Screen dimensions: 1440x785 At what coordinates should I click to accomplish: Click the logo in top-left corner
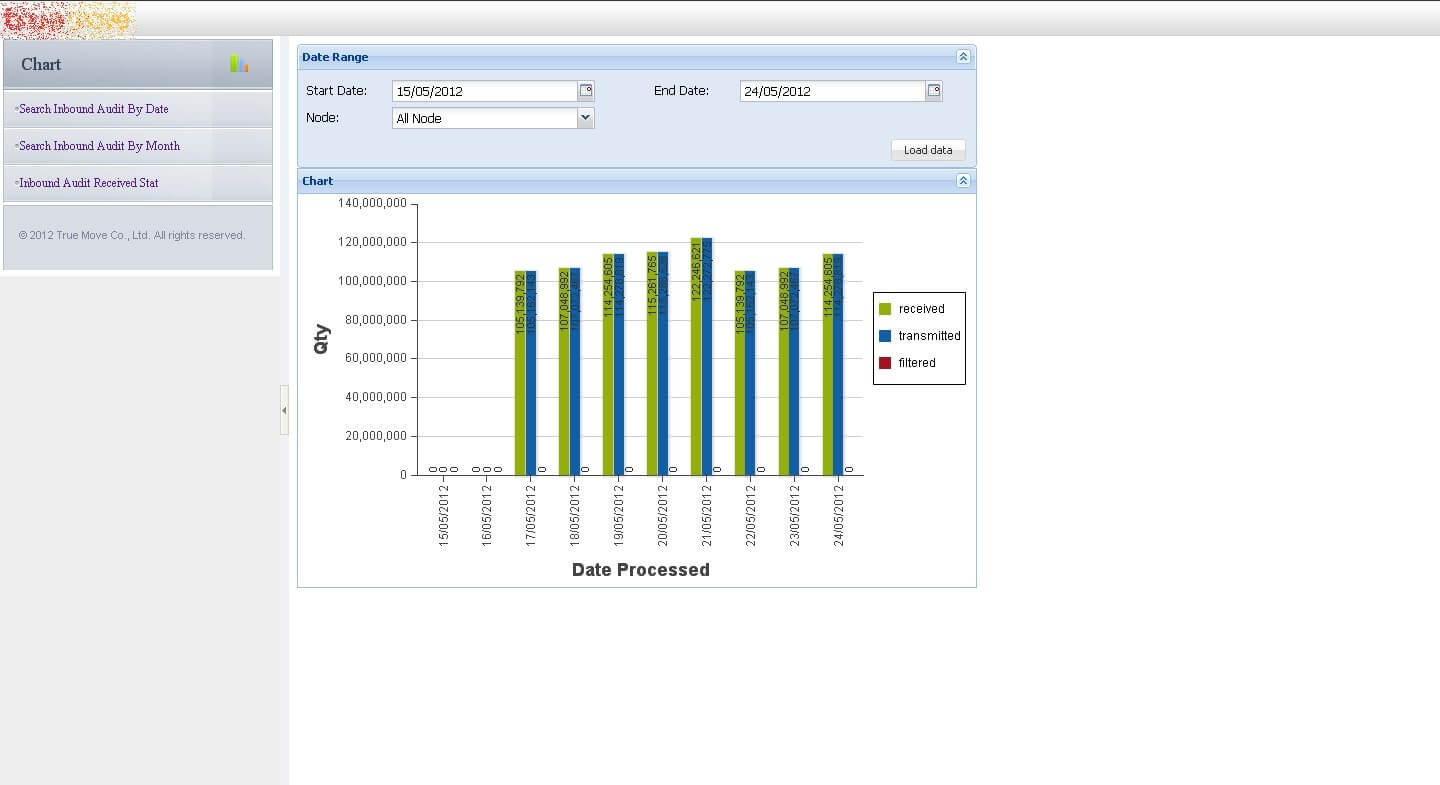pyautogui.click(x=68, y=19)
